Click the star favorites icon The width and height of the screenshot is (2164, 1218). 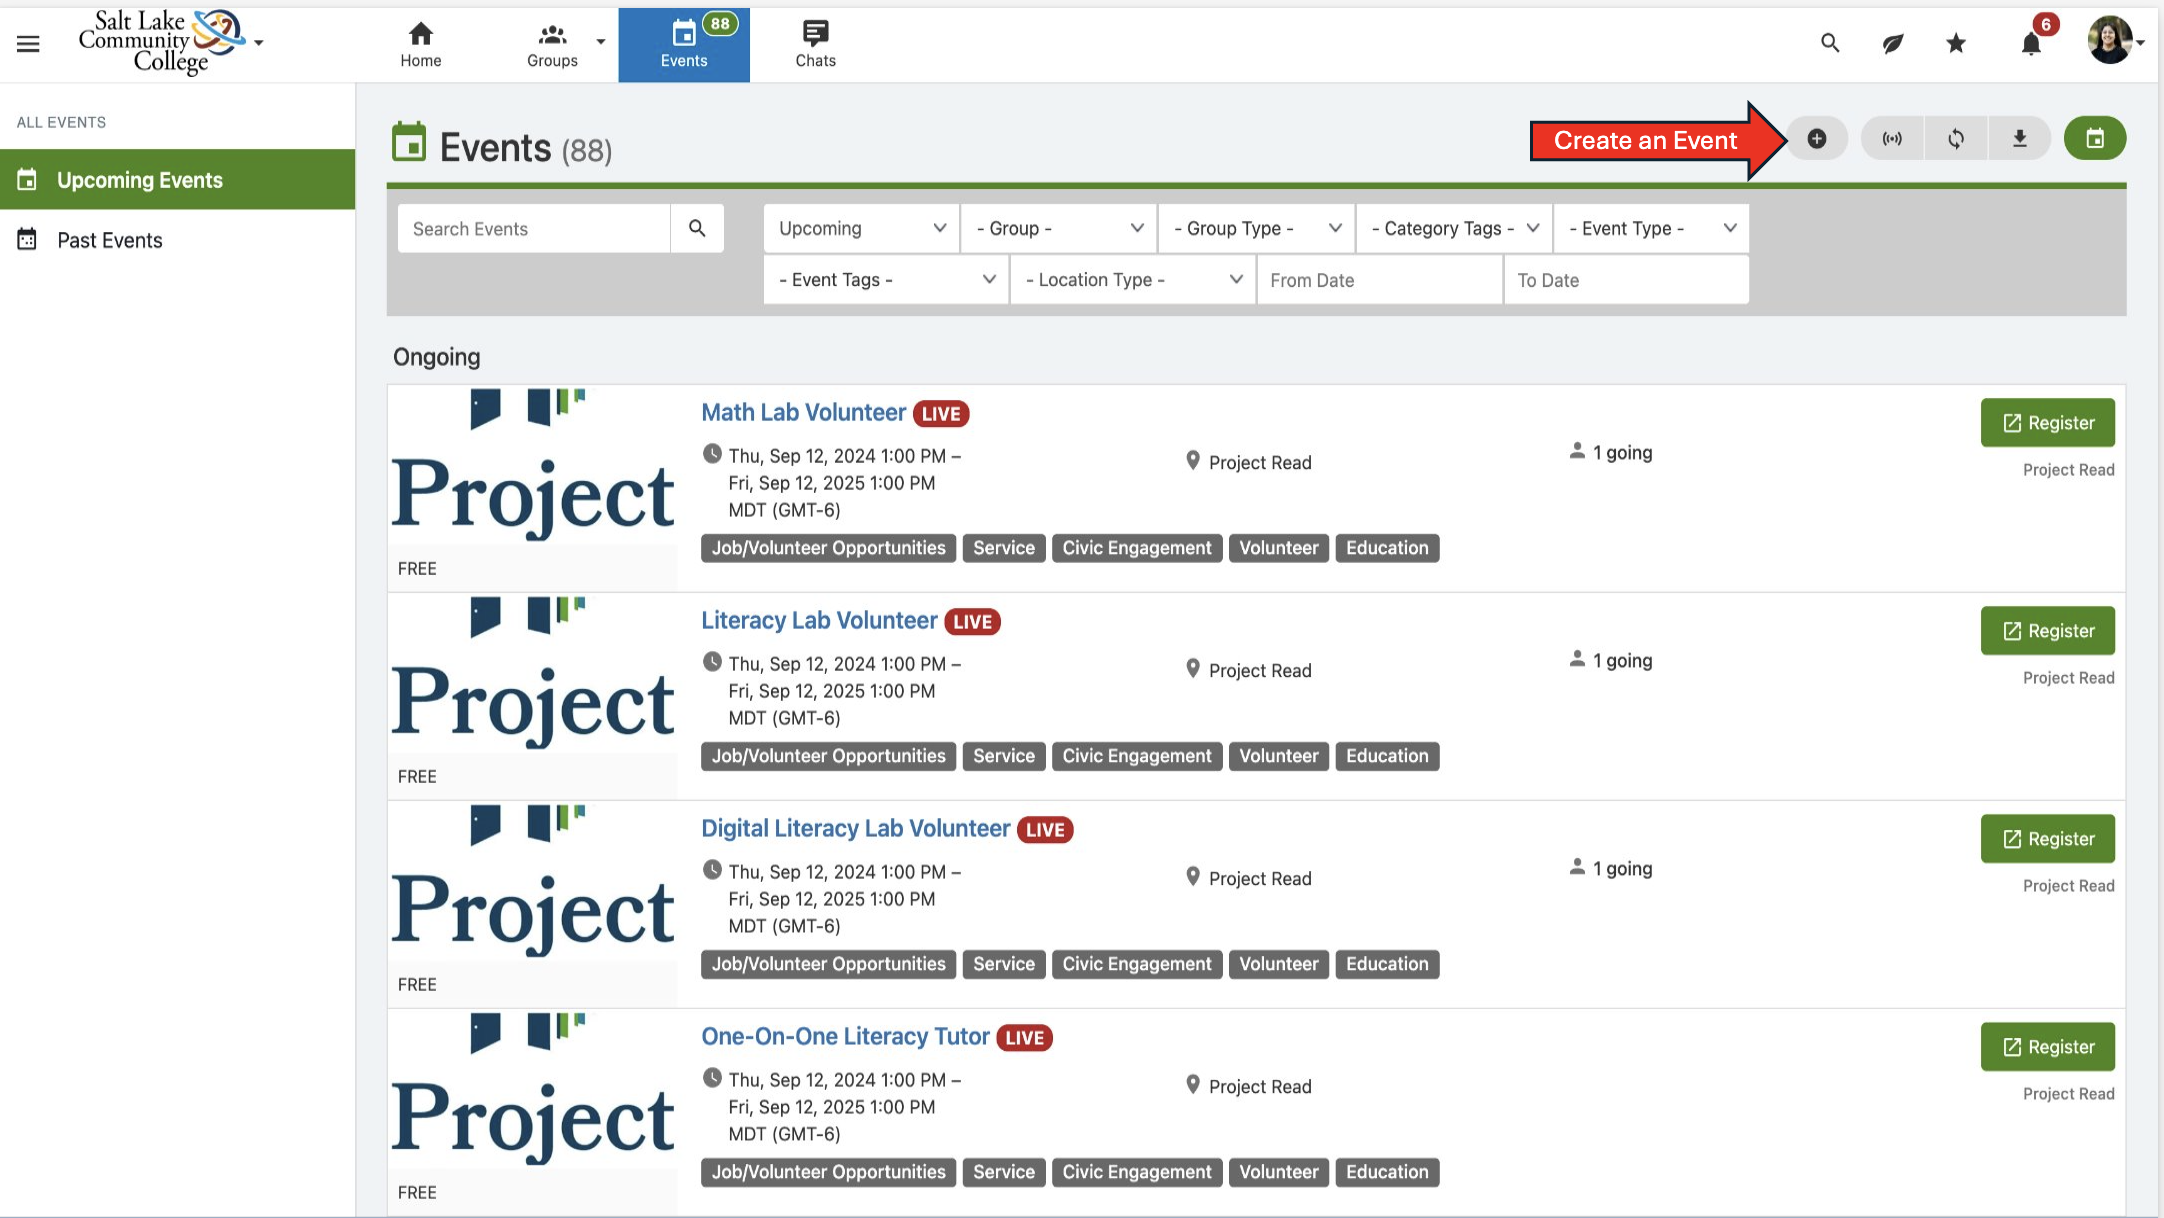(1956, 43)
